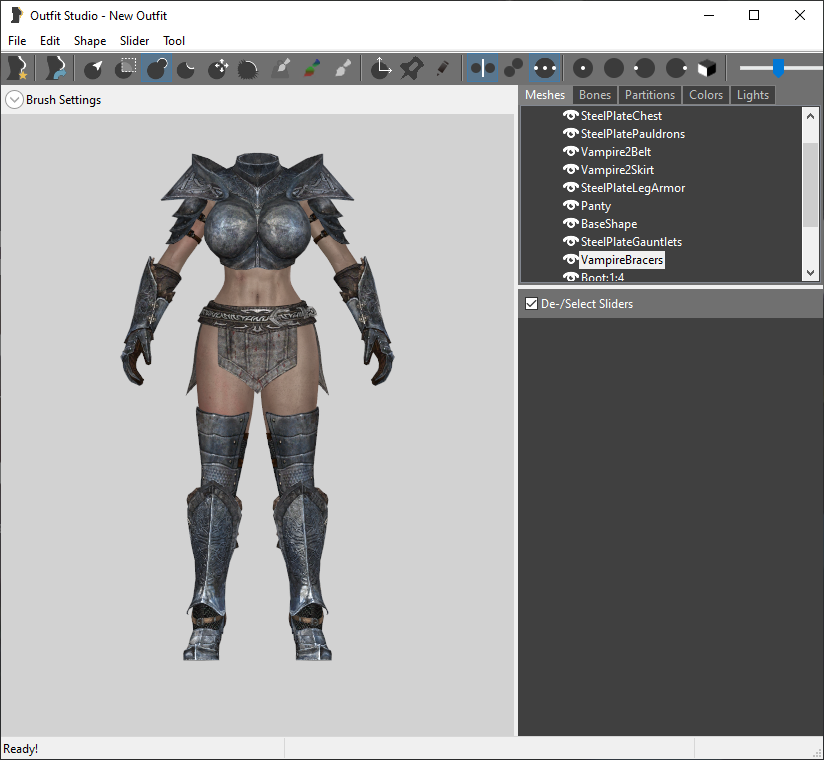
Task: Select the Weight paint brush
Action: pos(281,68)
